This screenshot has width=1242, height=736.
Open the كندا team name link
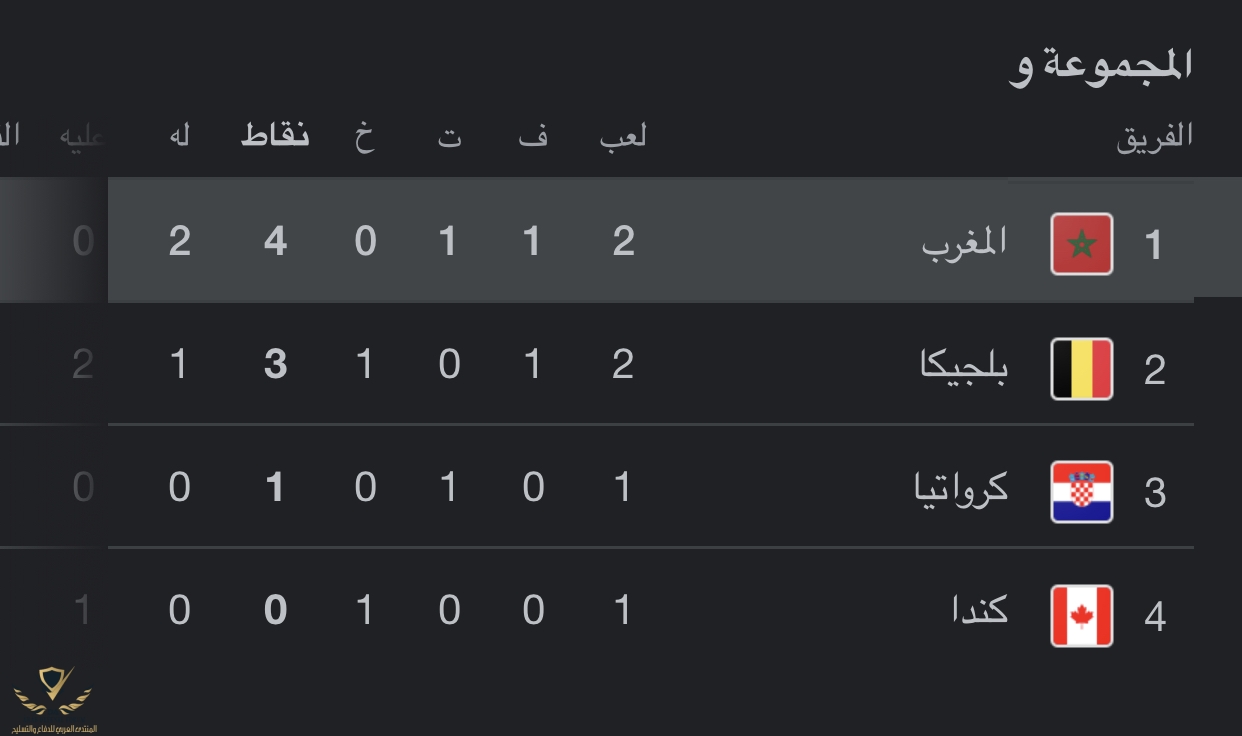[x=980, y=609]
